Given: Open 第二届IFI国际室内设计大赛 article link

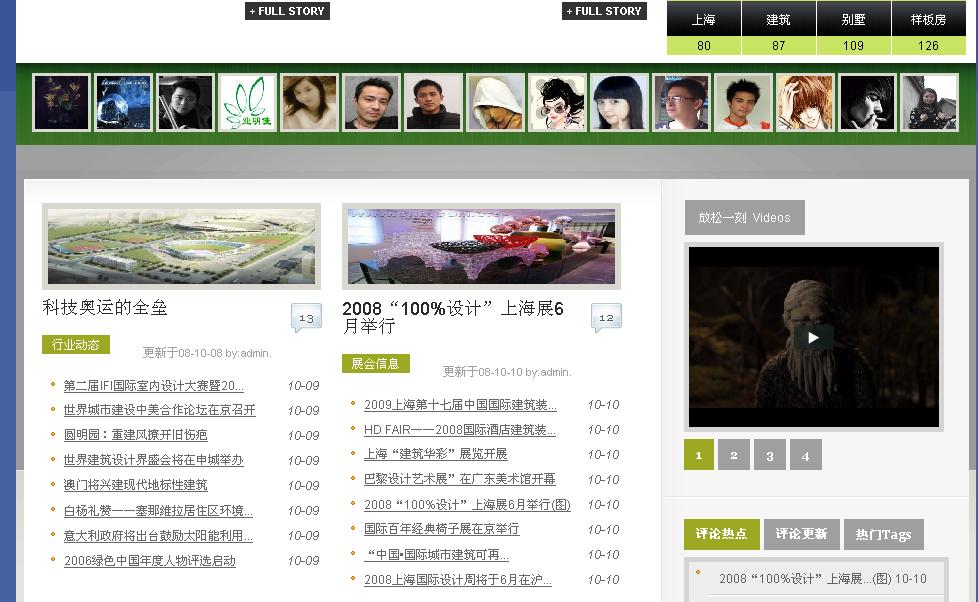Looking at the screenshot, I should pos(153,386).
